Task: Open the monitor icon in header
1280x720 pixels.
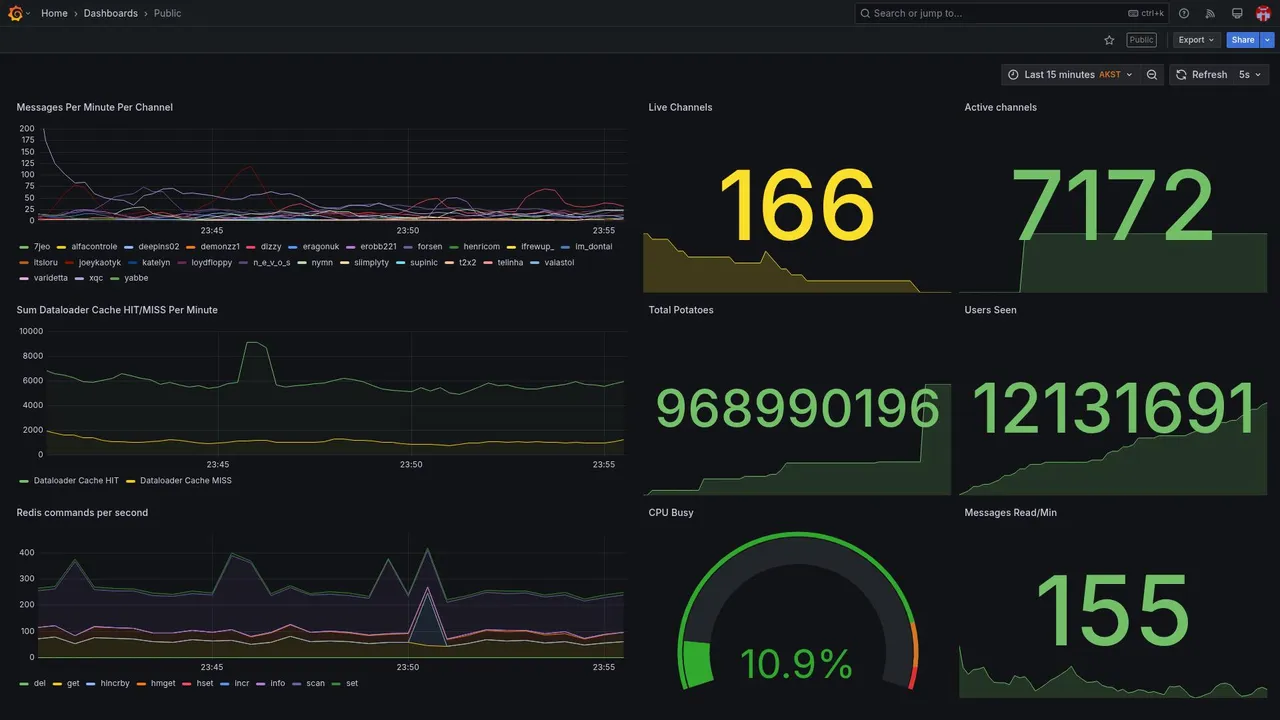Action: pos(1237,13)
